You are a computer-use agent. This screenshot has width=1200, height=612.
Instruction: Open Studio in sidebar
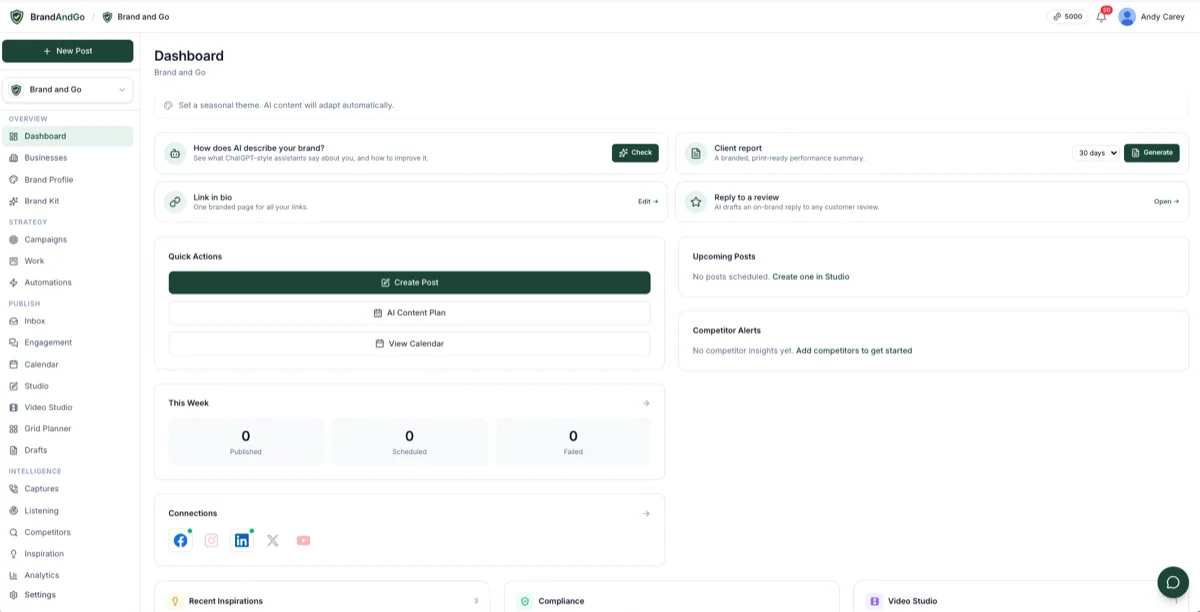pos(68,386)
